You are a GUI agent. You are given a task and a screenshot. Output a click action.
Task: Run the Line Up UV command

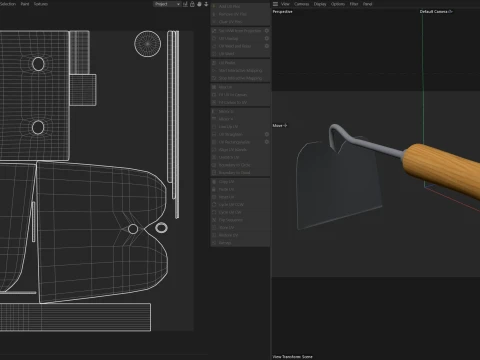click(x=240, y=127)
